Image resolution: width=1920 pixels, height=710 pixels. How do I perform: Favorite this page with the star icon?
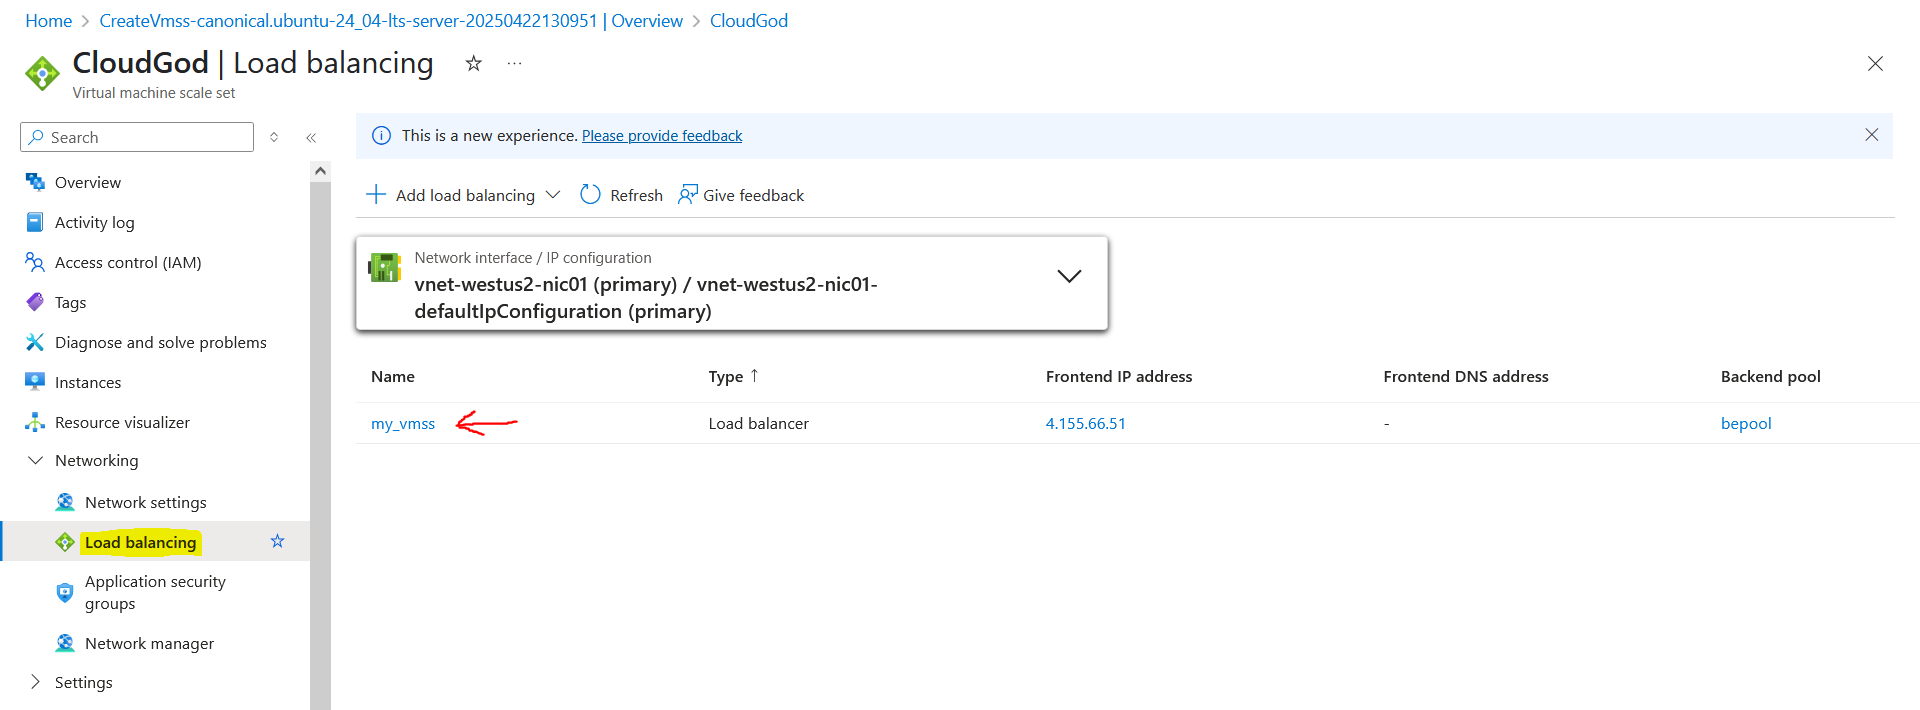point(474,63)
